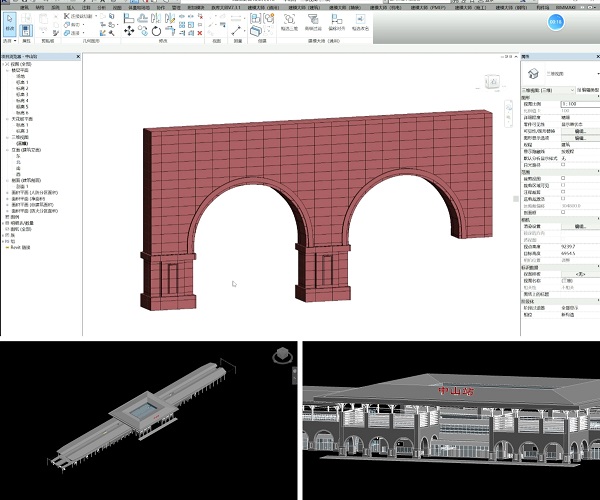Click the ViewCube in the lower-left station model view
The image size is (600, 500).
[282, 355]
